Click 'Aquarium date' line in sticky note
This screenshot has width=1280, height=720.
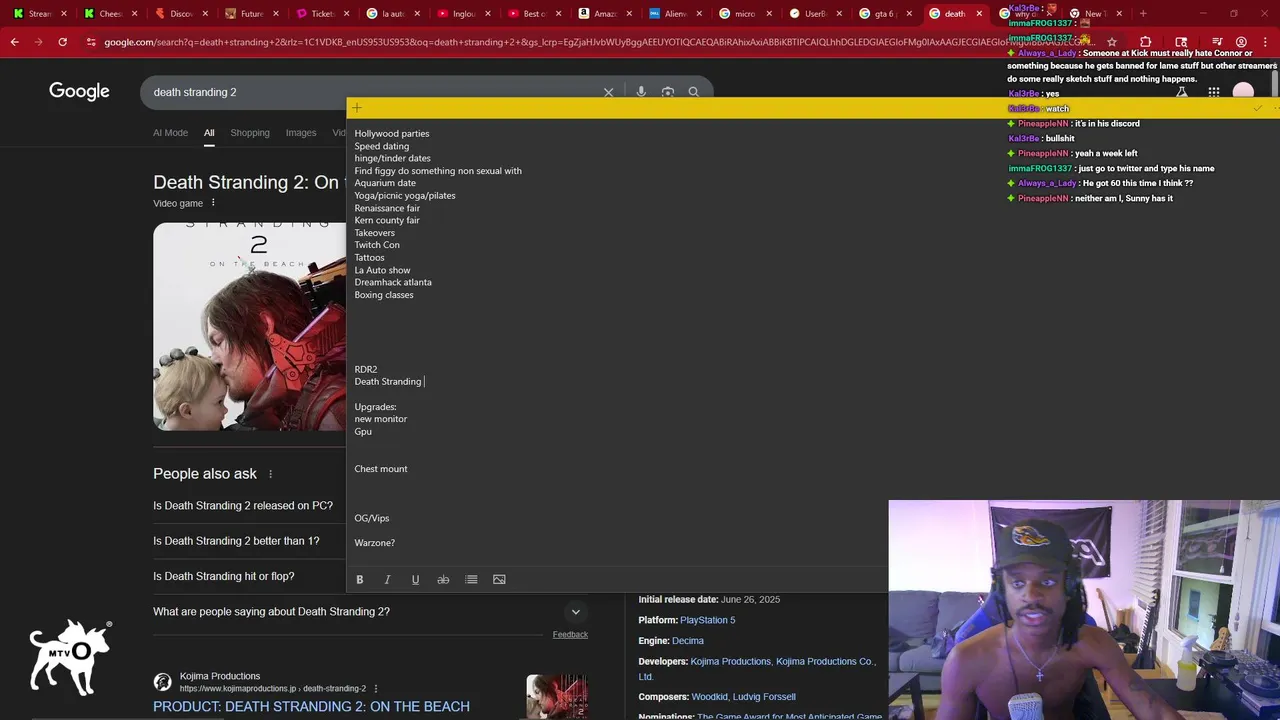click(385, 183)
